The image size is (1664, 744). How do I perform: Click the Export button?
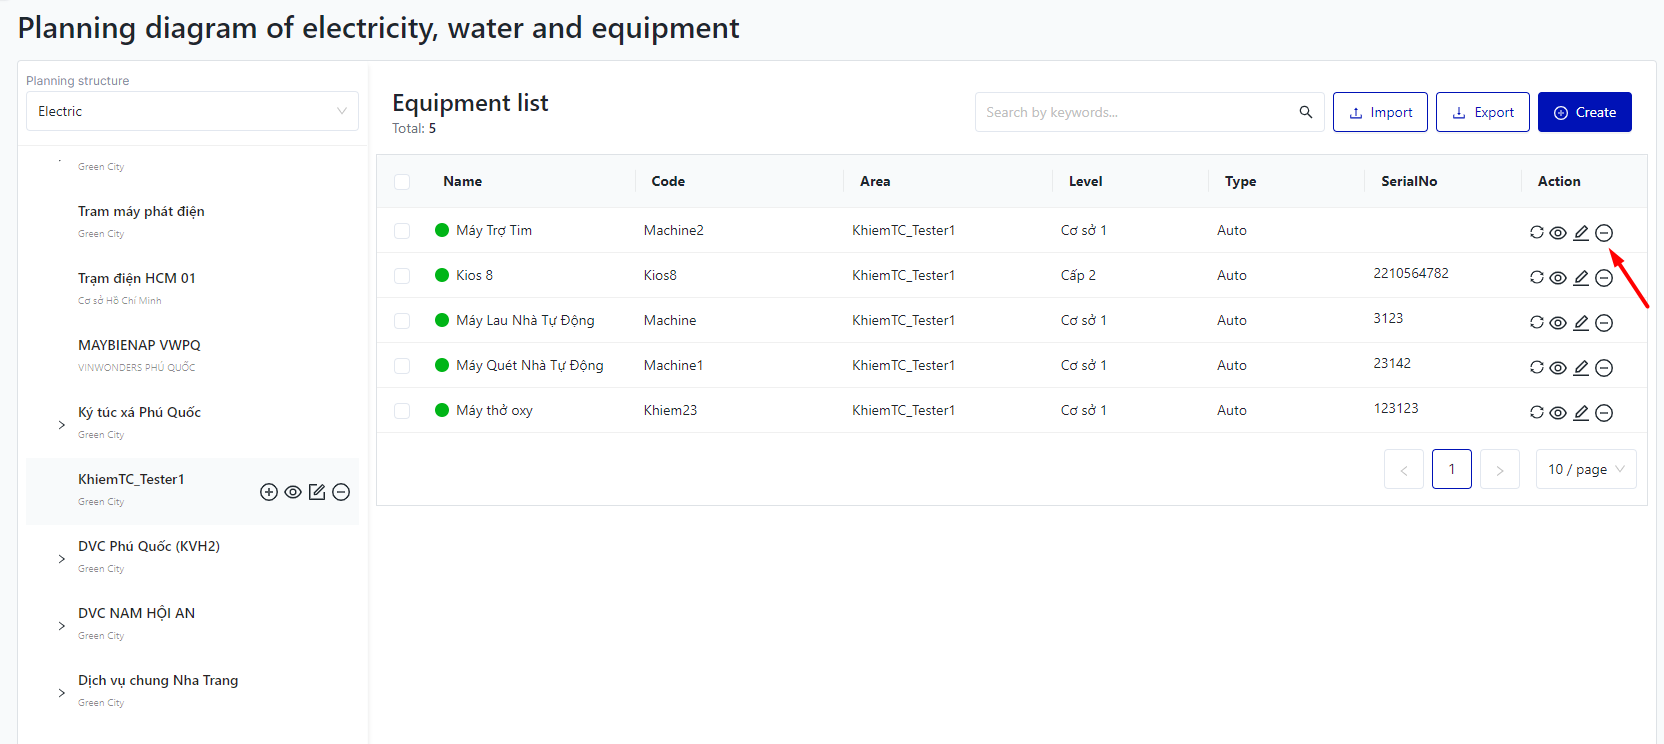point(1482,112)
